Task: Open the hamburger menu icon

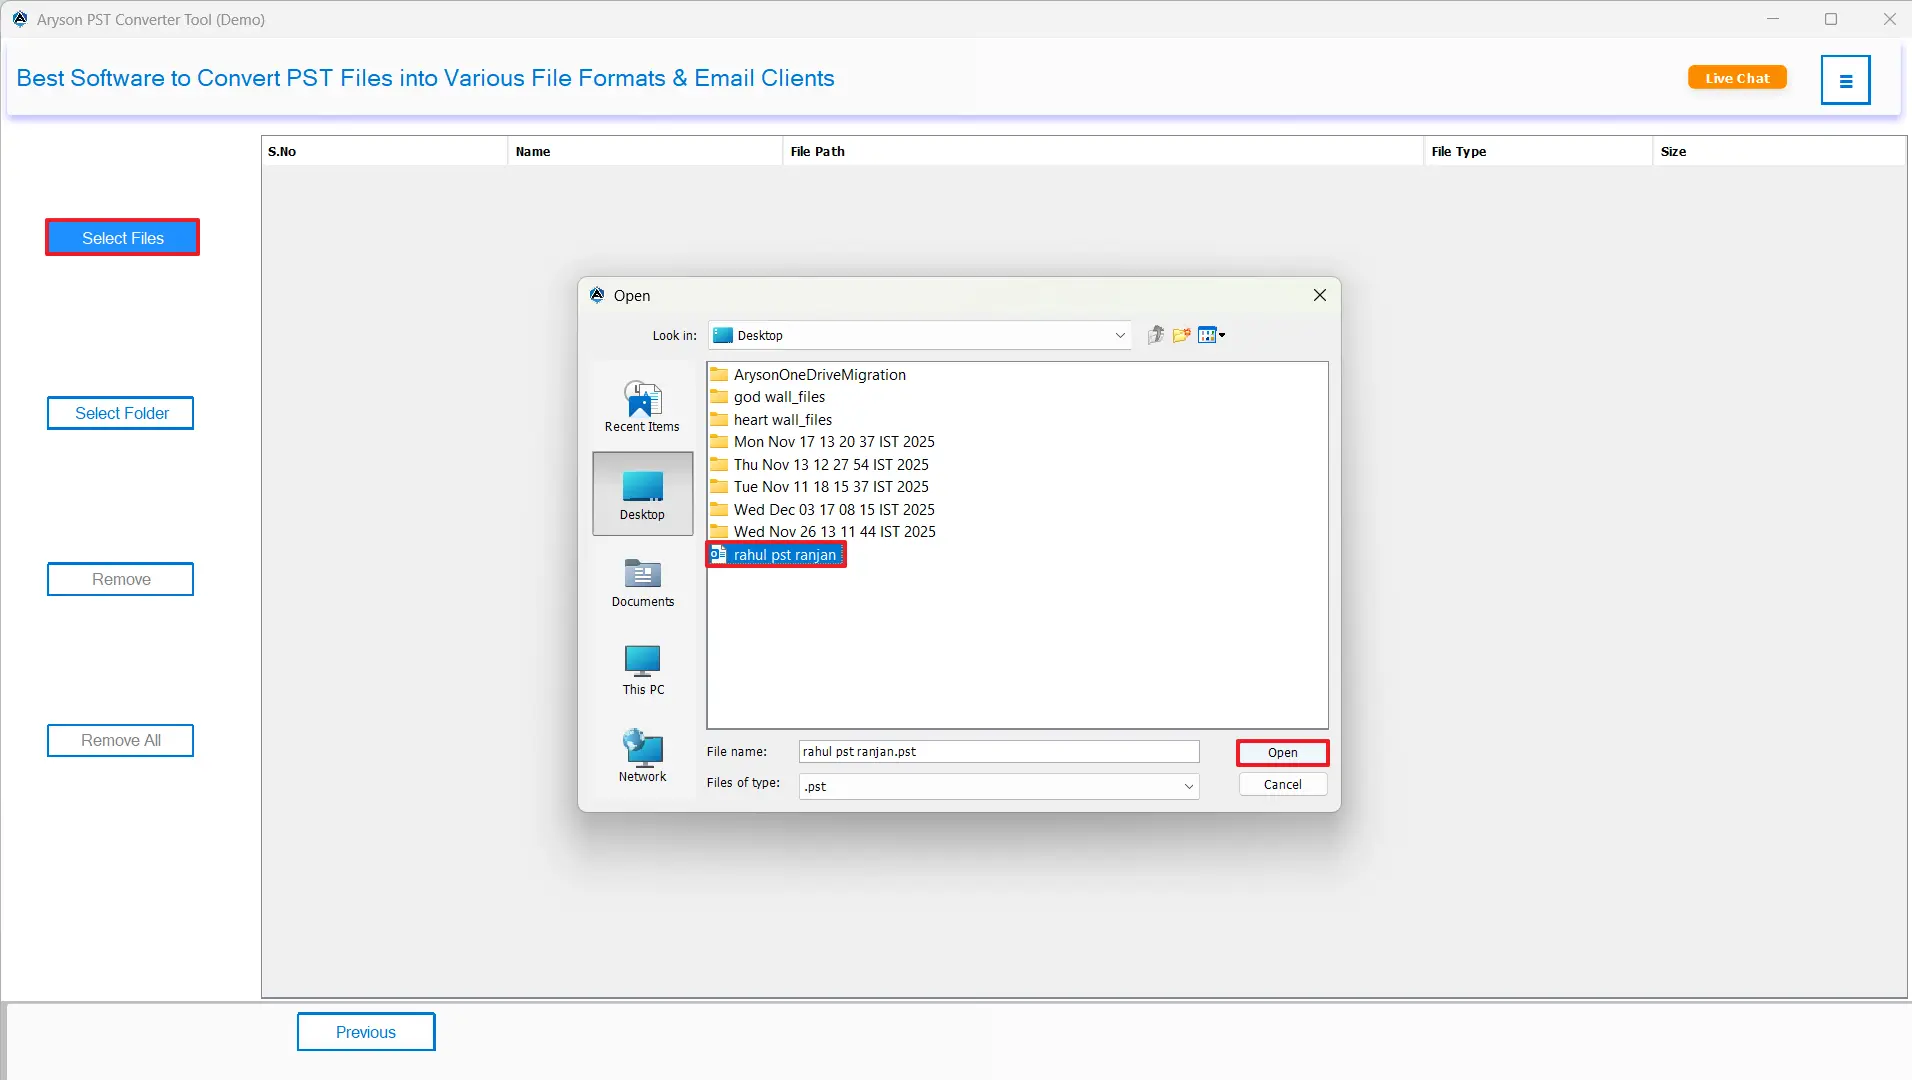Action: [x=1845, y=80]
